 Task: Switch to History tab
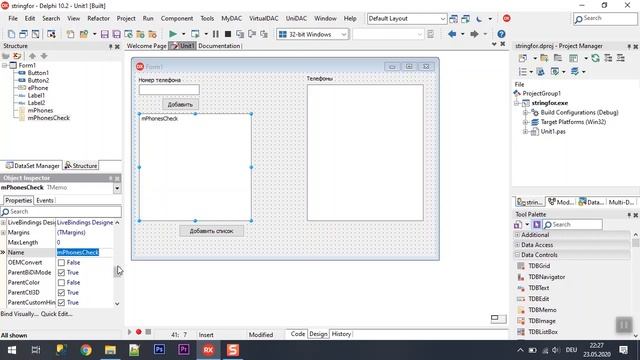tap(341, 333)
